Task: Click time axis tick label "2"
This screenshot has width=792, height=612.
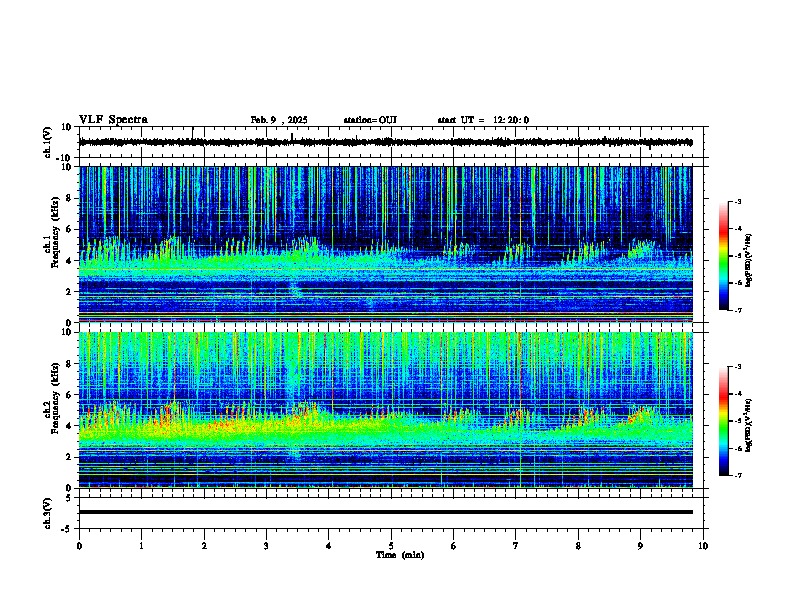Action: pyautogui.click(x=204, y=546)
